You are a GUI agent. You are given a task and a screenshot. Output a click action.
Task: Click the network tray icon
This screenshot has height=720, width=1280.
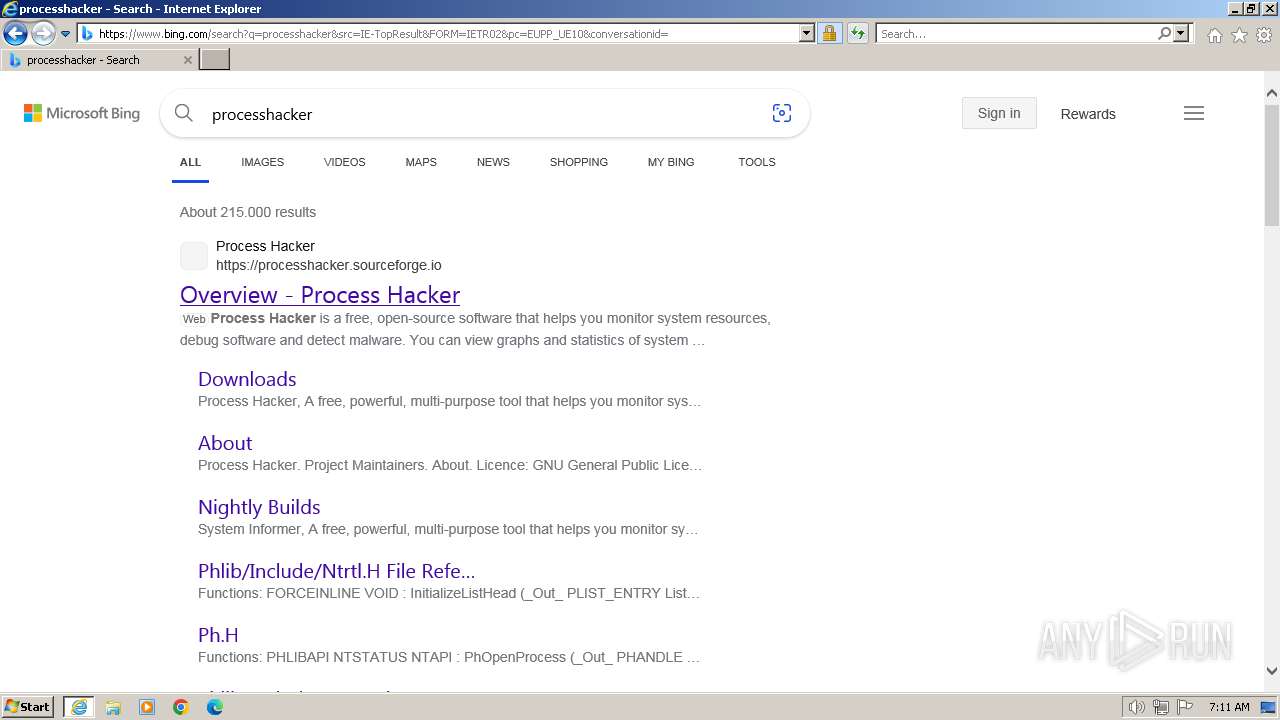tap(1161, 707)
